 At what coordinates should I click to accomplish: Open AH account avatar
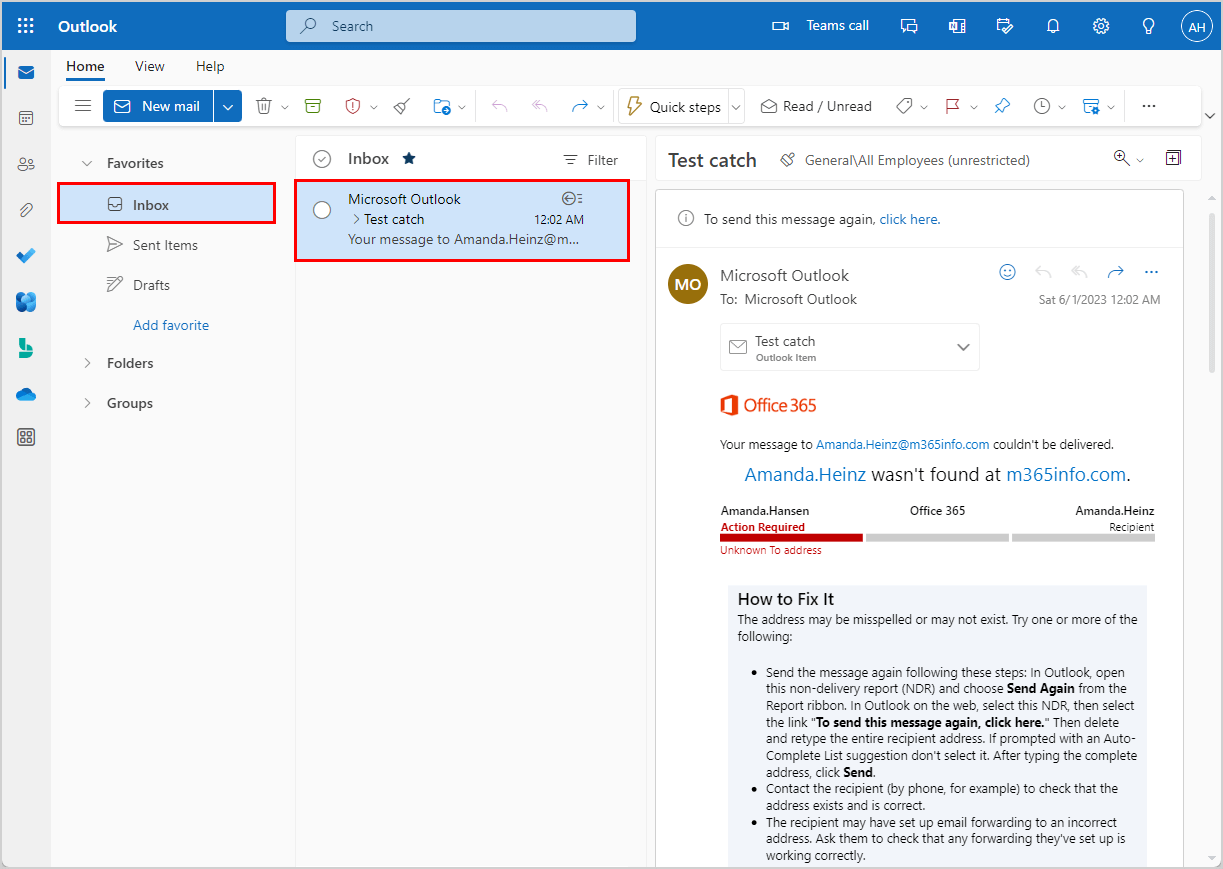[1196, 26]
